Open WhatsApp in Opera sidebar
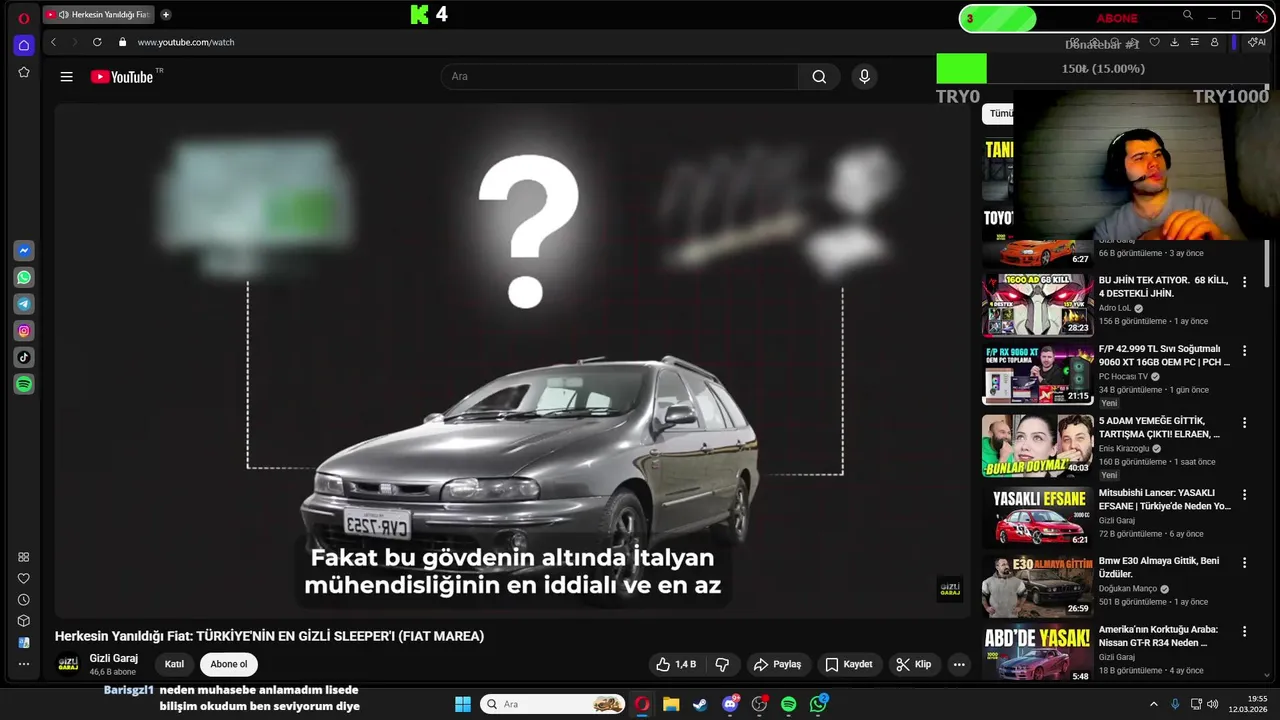 [24, 277]
